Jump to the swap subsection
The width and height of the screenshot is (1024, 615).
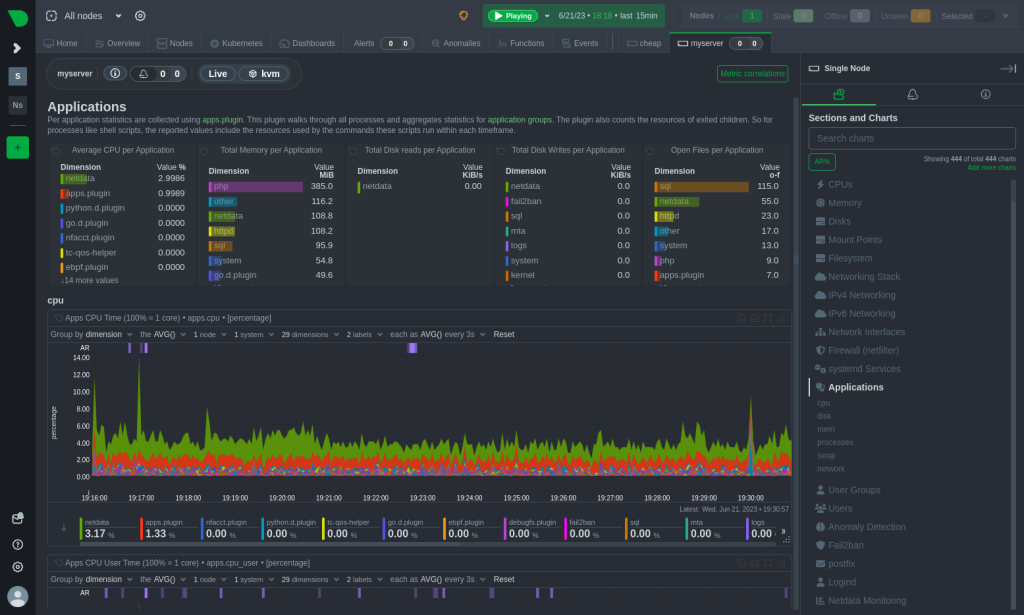(826, 456)
